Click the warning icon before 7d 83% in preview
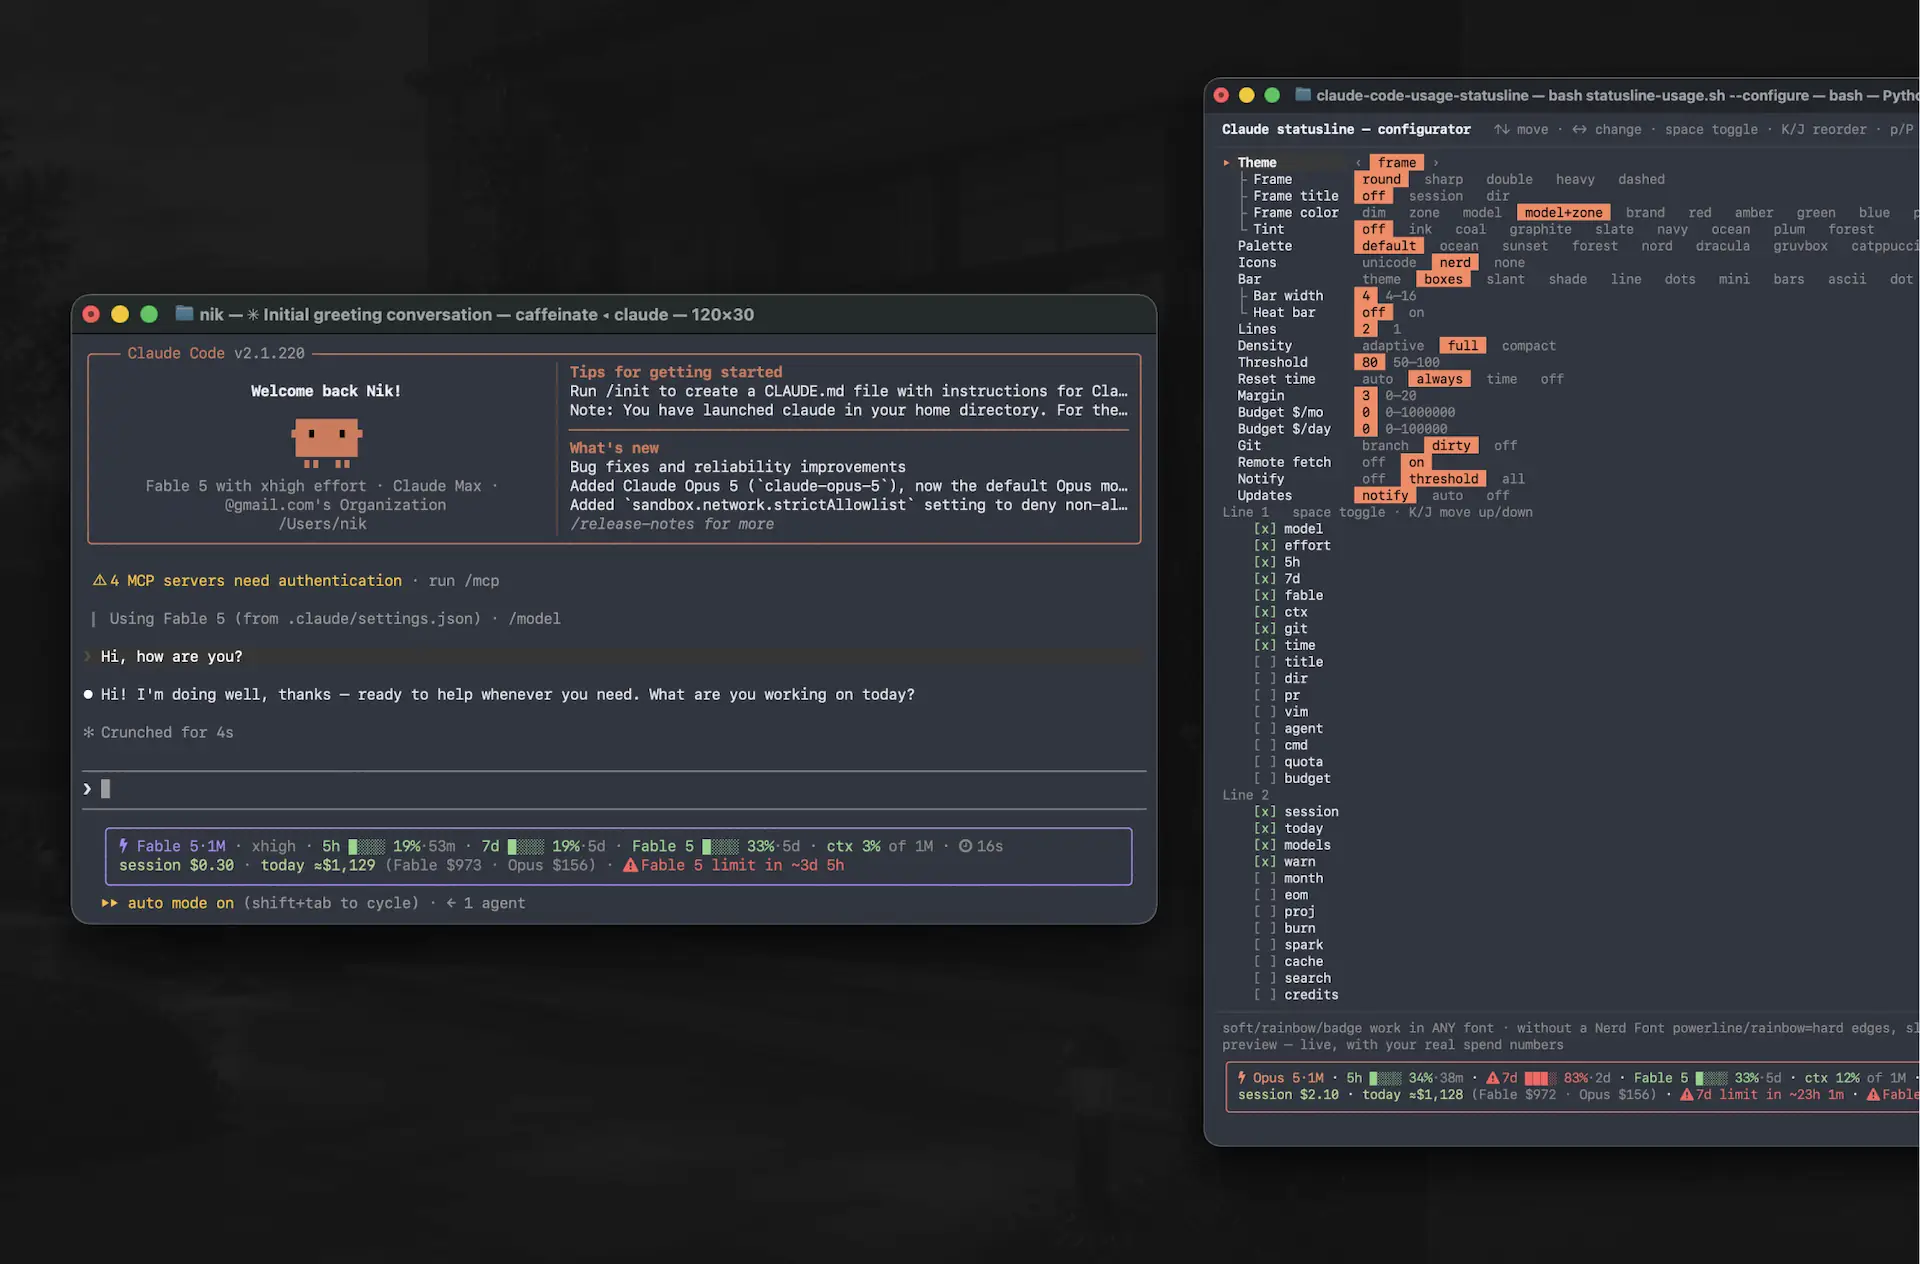 pos(1493,1078)
